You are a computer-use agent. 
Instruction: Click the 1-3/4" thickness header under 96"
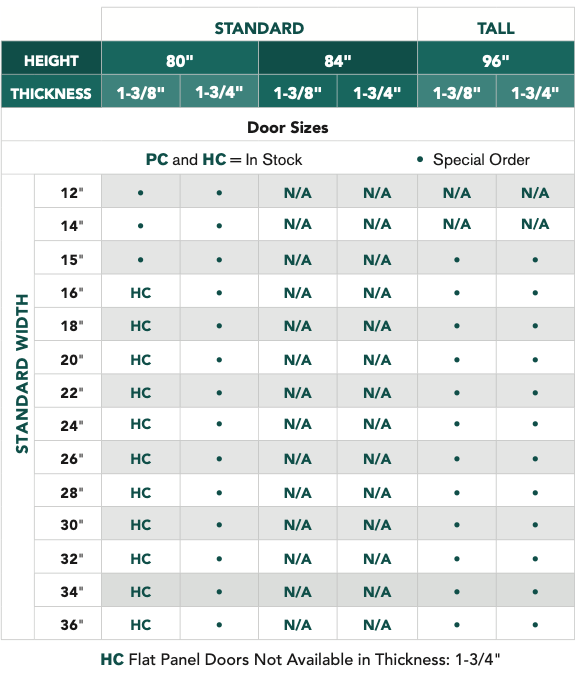pyautogui.click(x=535, y=93)
